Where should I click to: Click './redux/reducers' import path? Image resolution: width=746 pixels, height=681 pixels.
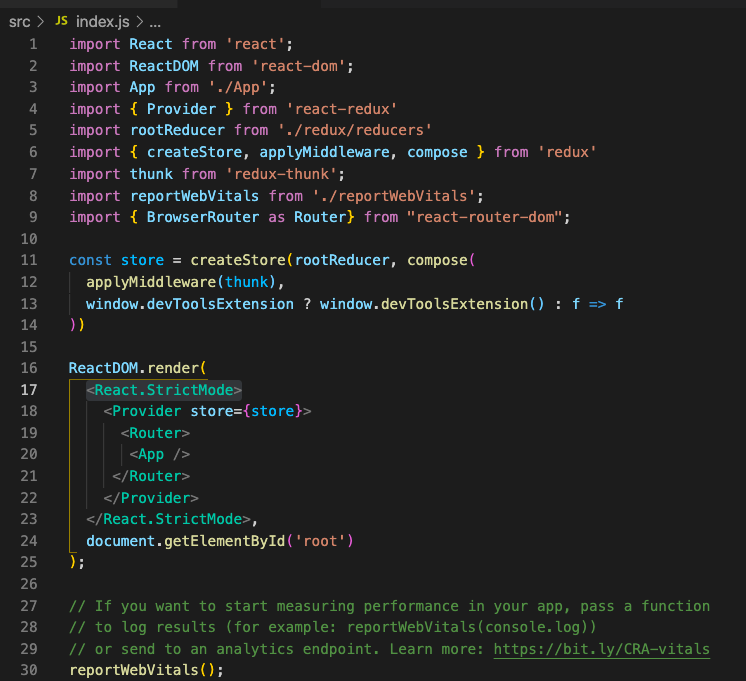(x=355, y=130)
